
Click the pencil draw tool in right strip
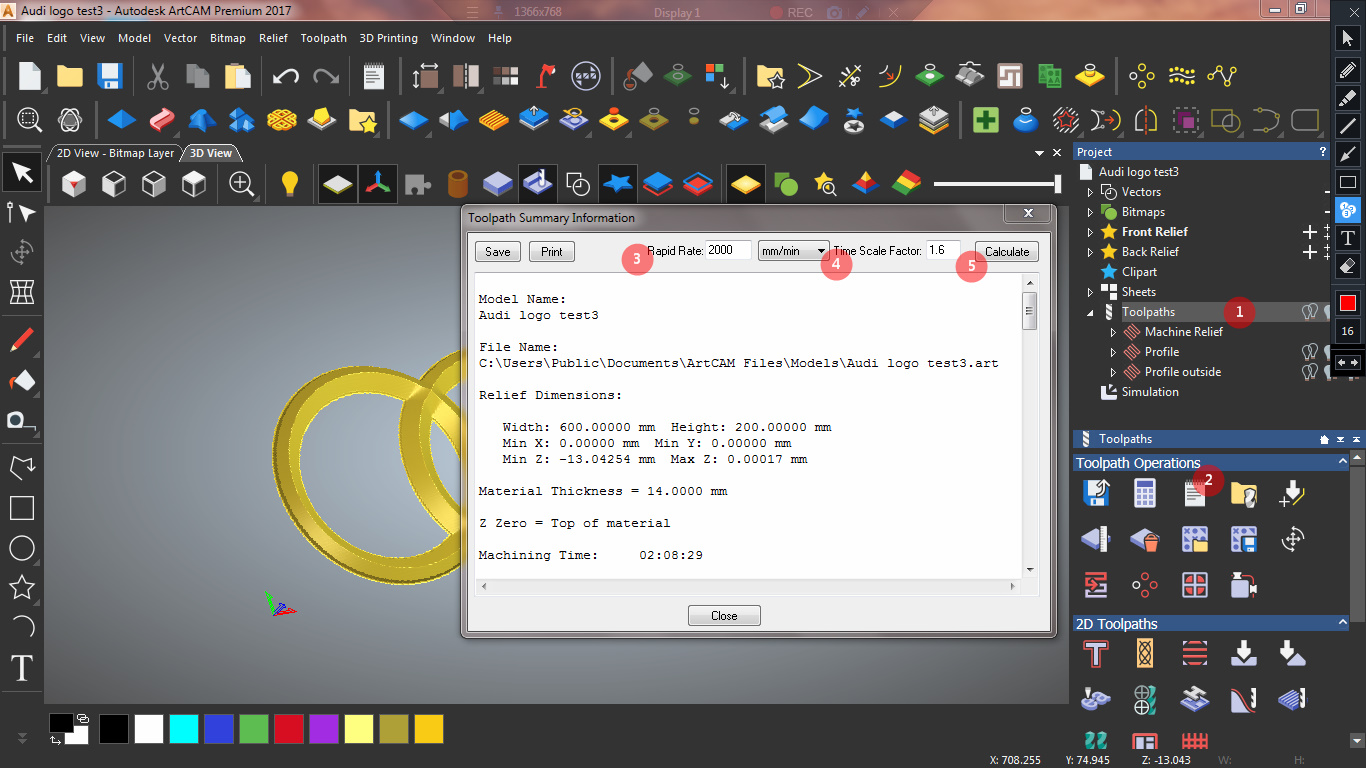(x=1348, y=69)
